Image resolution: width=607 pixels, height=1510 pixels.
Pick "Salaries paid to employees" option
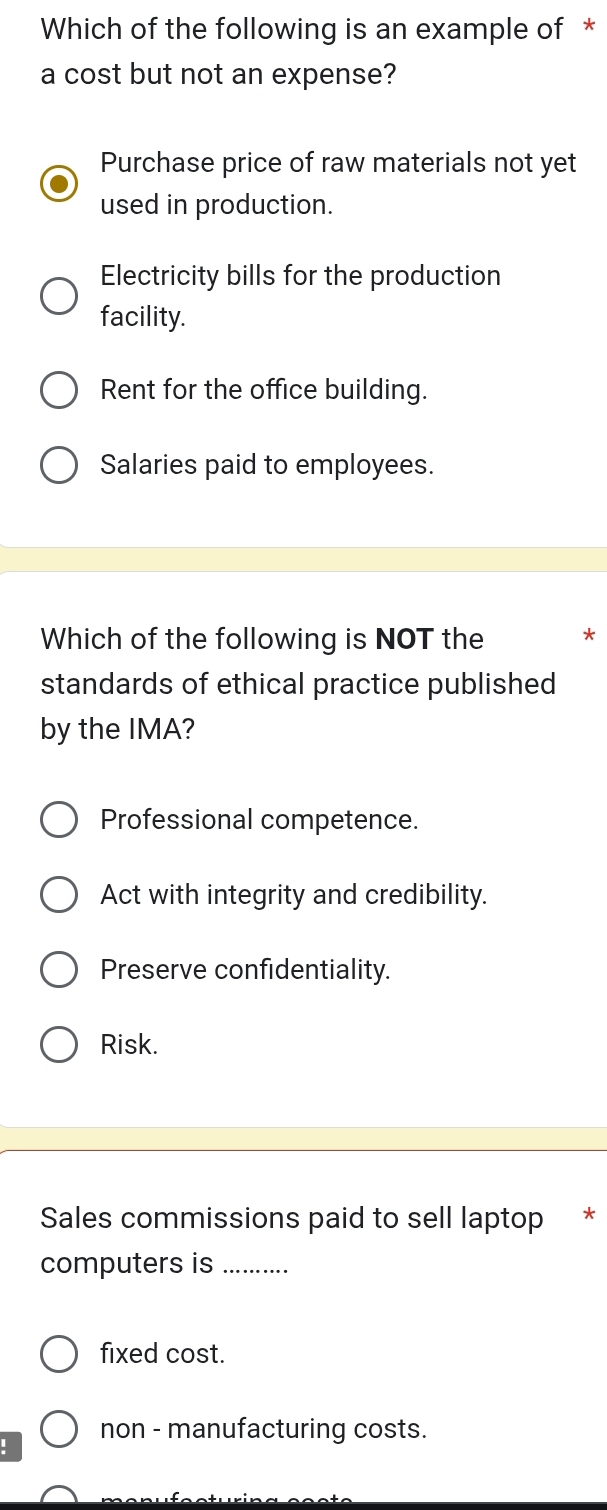click(x=59, y=464)
